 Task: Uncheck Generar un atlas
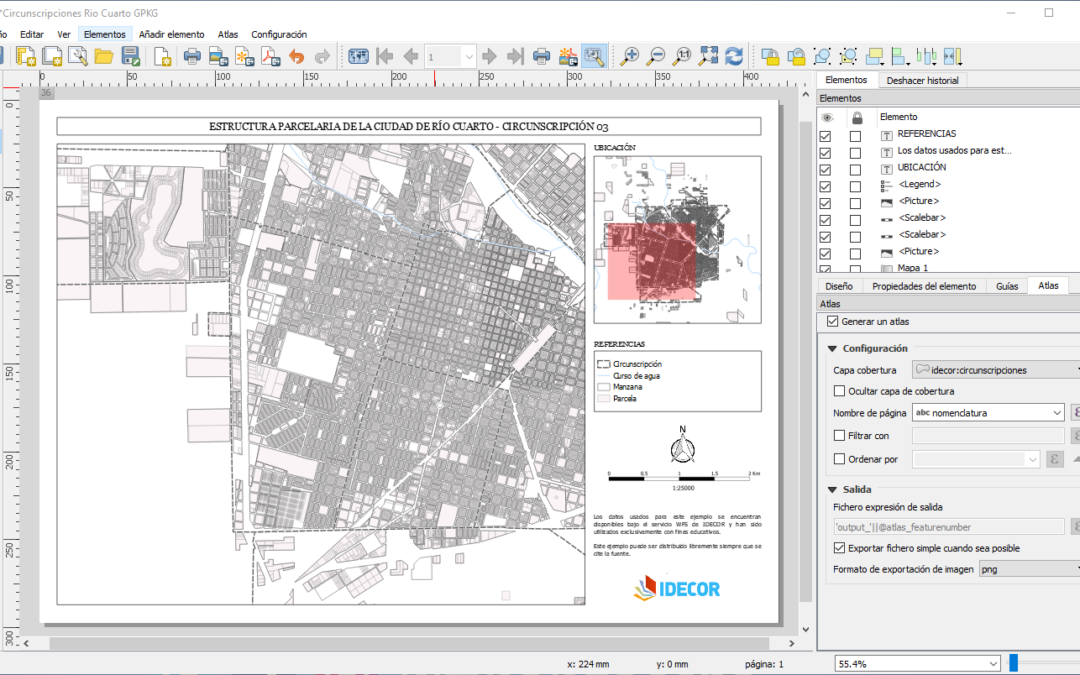point(833,322)
